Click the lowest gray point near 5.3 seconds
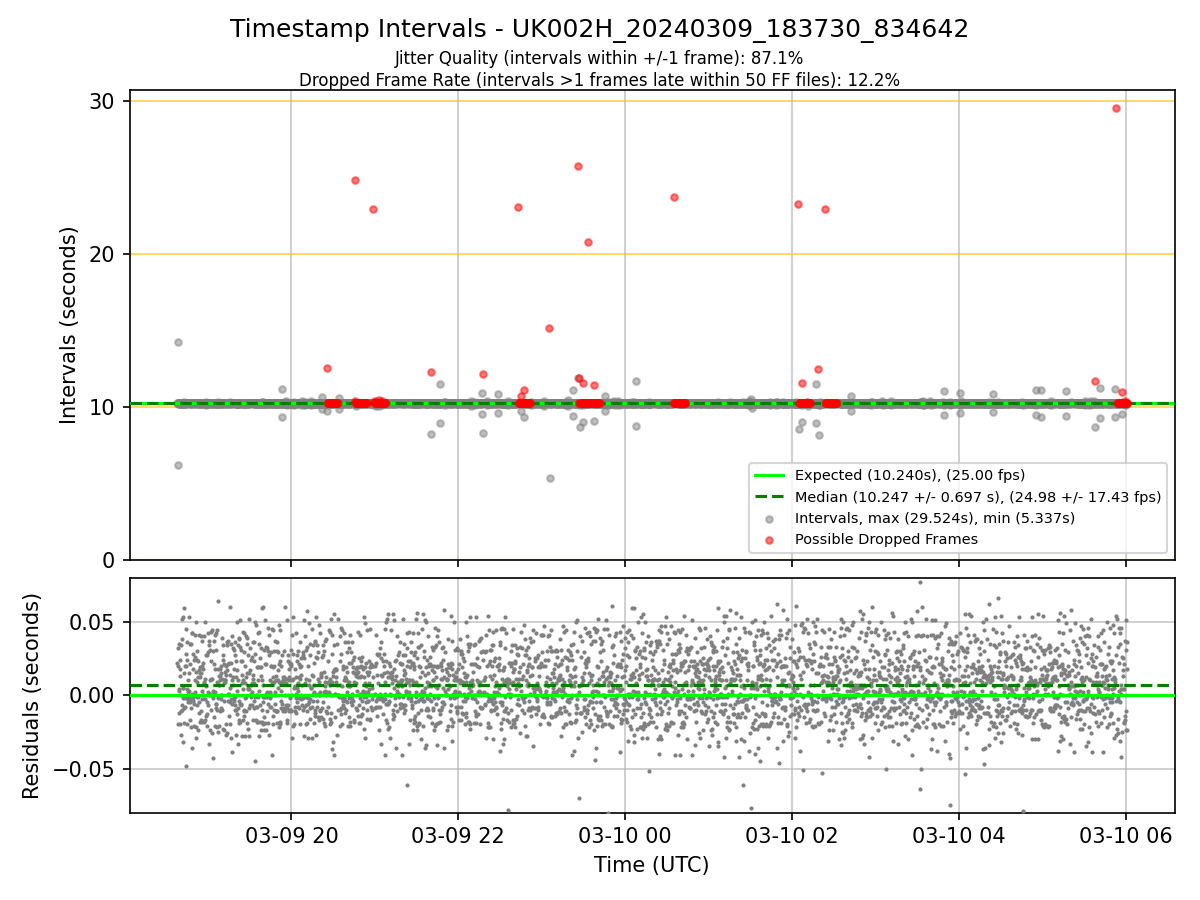 (550, 478)
